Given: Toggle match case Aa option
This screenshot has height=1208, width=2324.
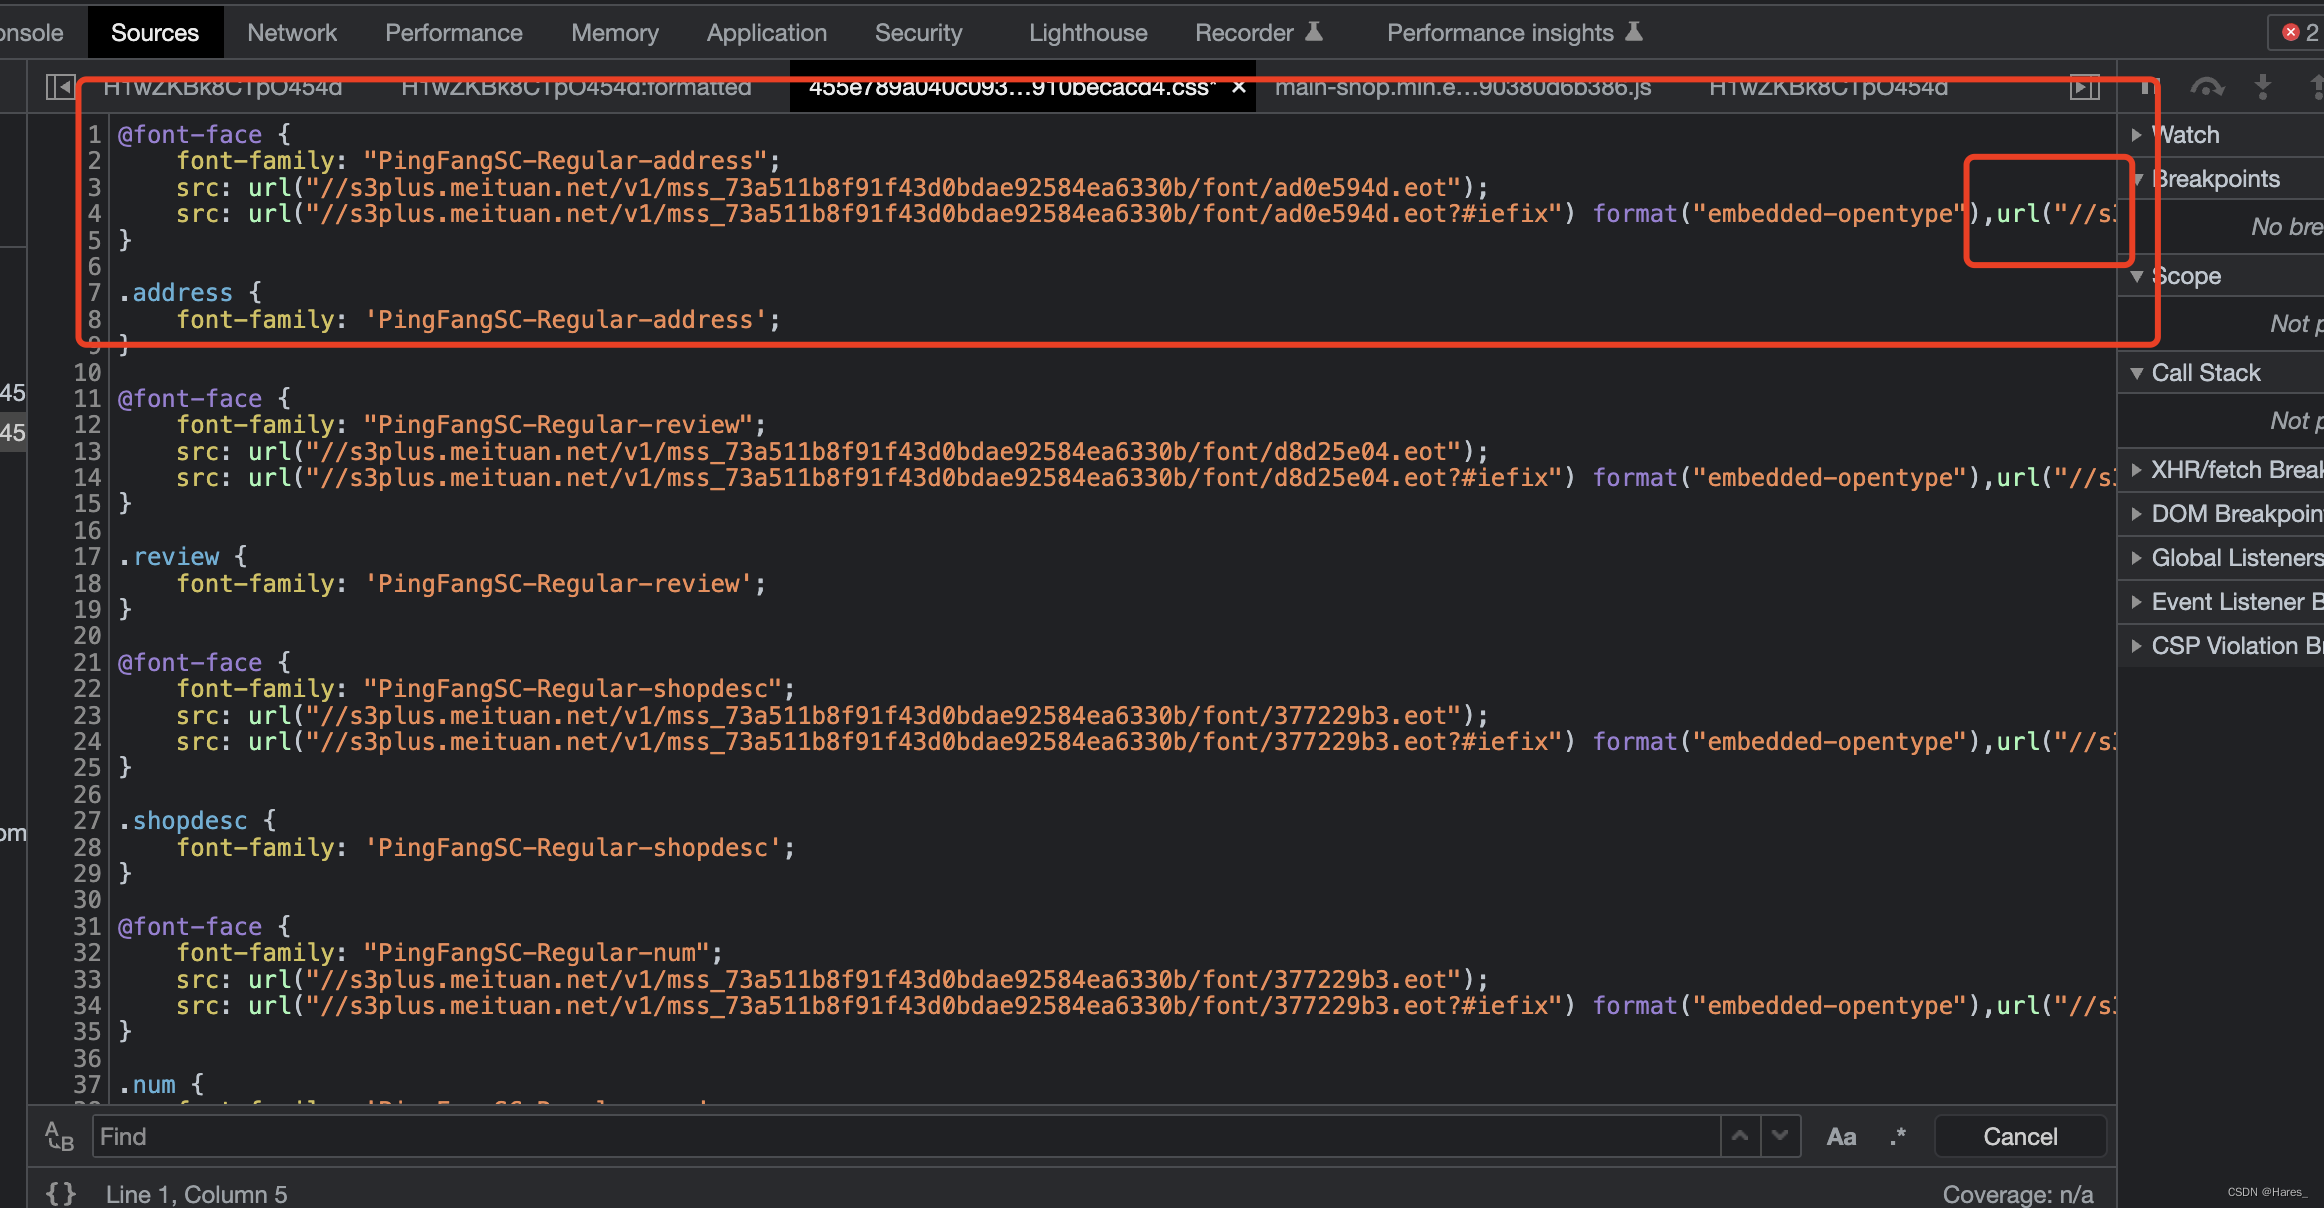Looking at the screenshot, I should tap(1841, 1136).
